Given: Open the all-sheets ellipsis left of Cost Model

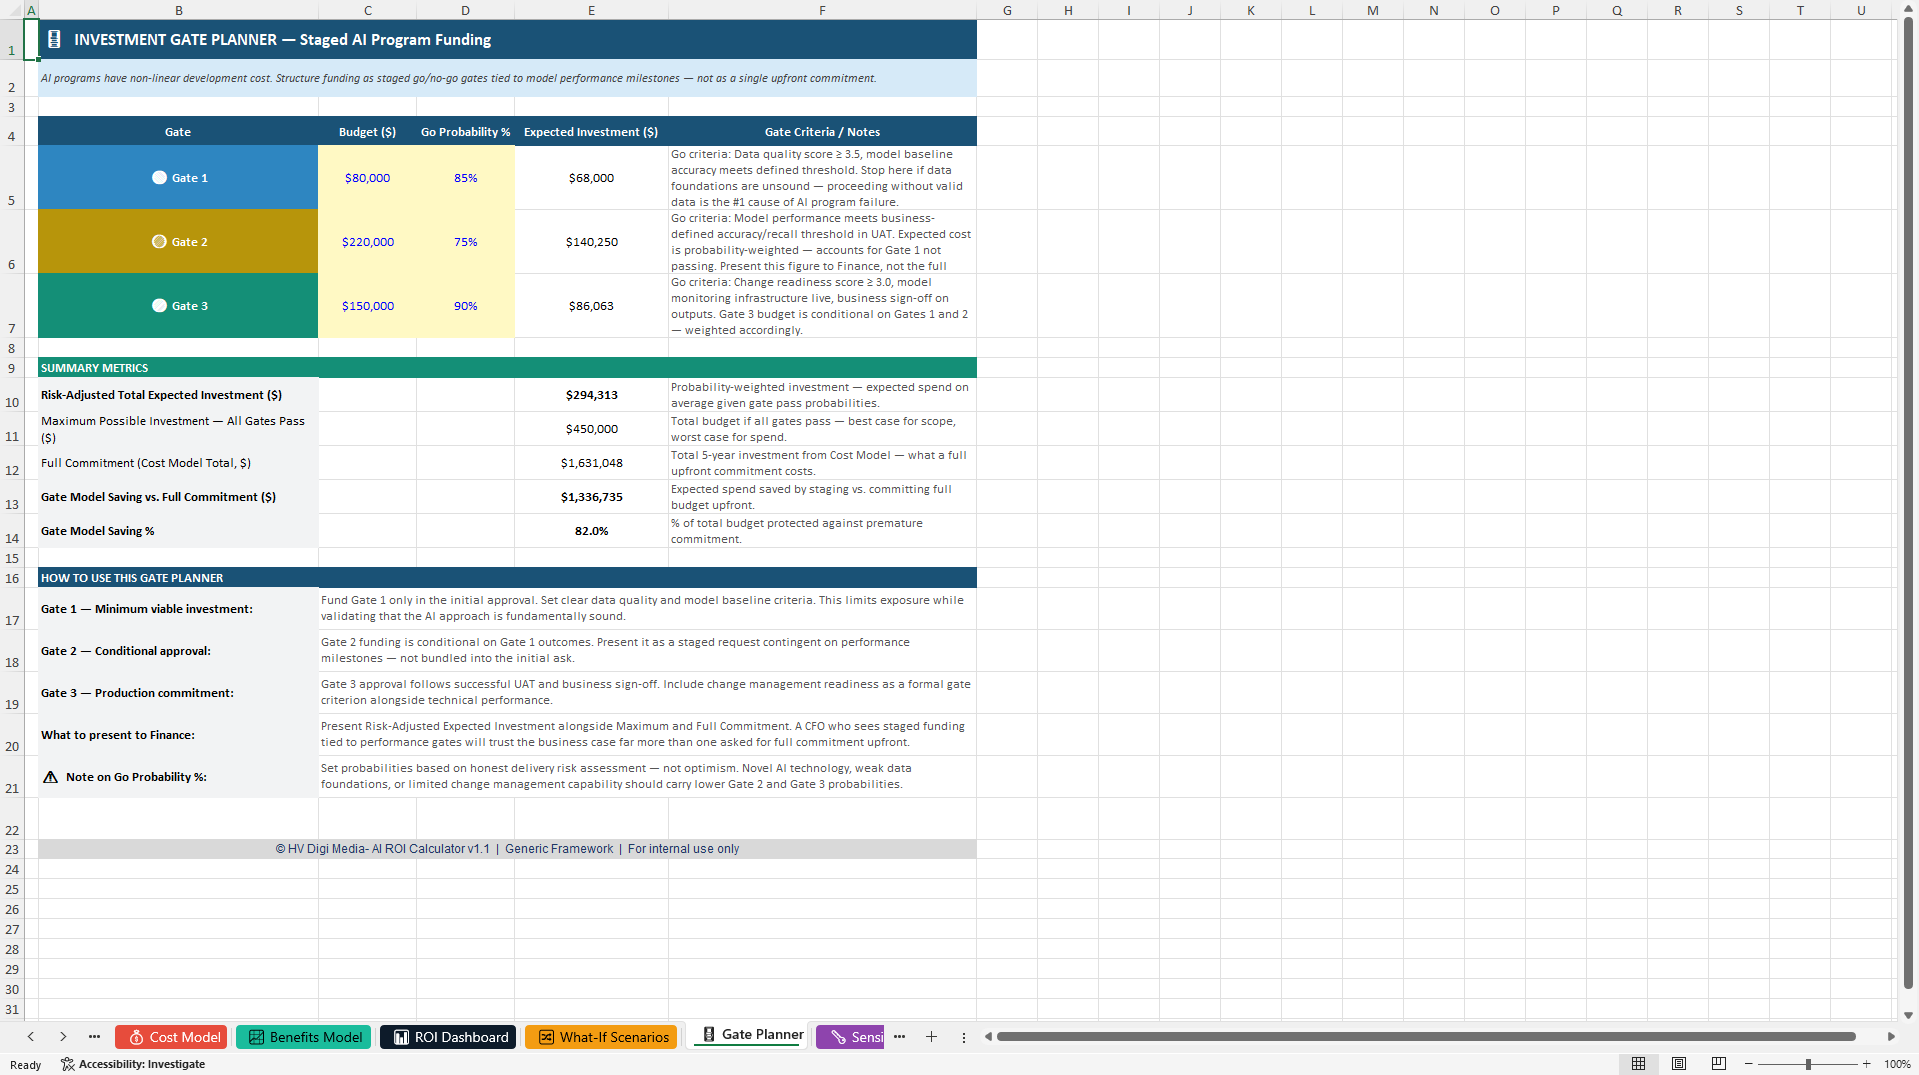Looking at the screenshot, I should click(94, 1037).
